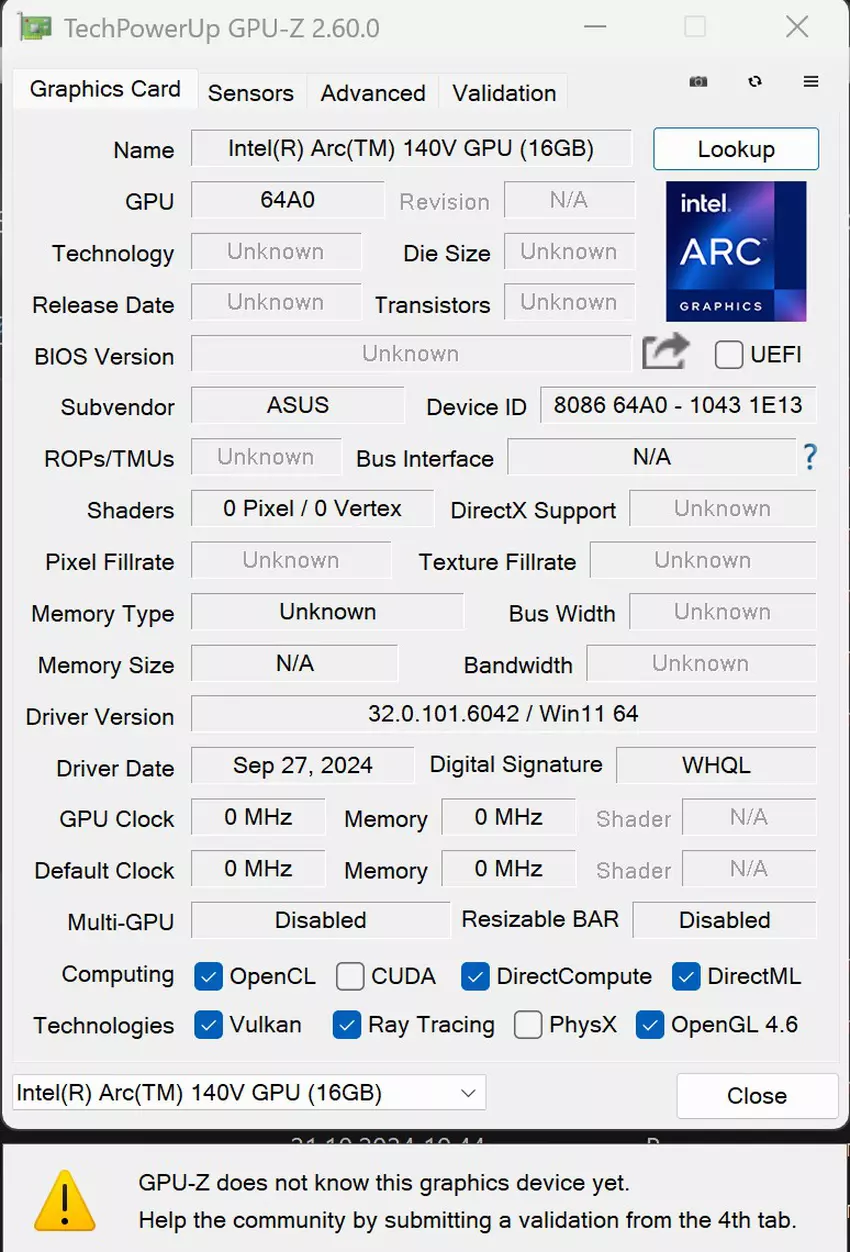The image size is (850, 1252).
Task: Expand the GPU selection dropdown
Action: click(x=468, y=1093)
